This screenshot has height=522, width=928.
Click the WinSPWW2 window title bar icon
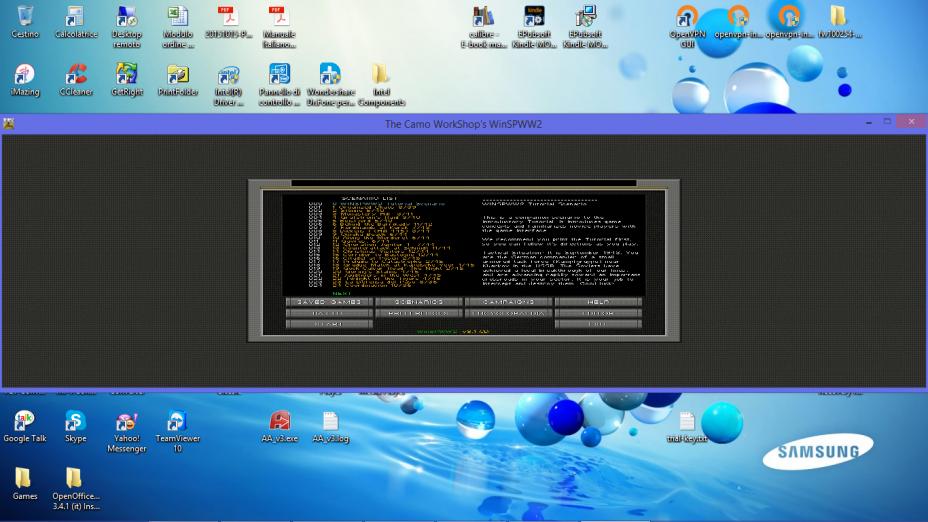pos(8,123)
